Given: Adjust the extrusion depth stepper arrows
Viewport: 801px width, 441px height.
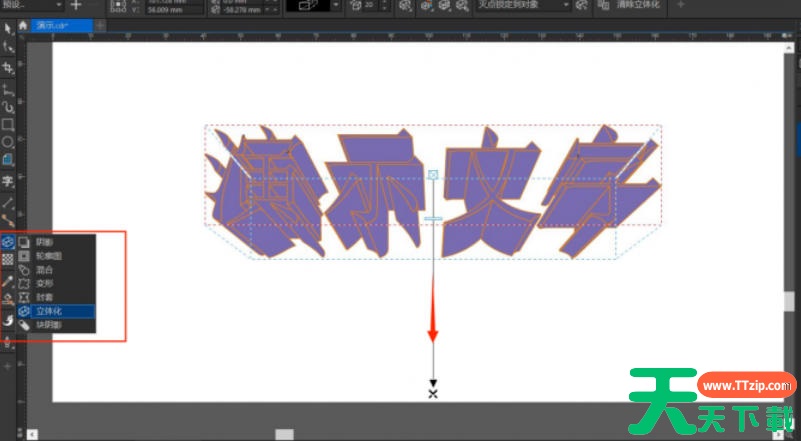Looking at the screenshot, I should point(385,5).
